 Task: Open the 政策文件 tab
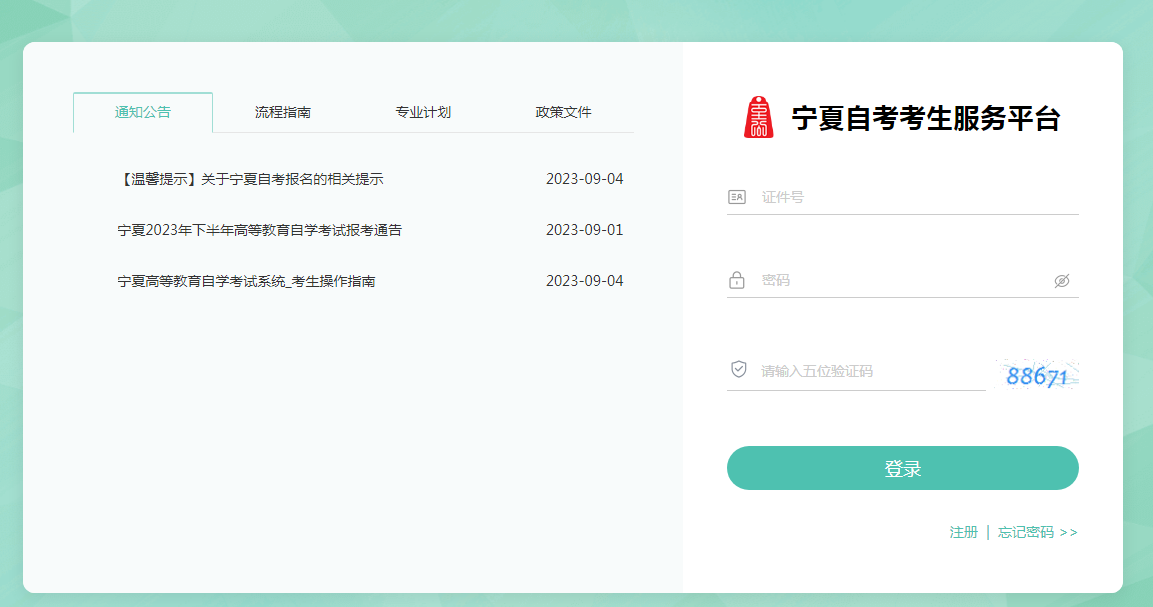pos(564,112)
